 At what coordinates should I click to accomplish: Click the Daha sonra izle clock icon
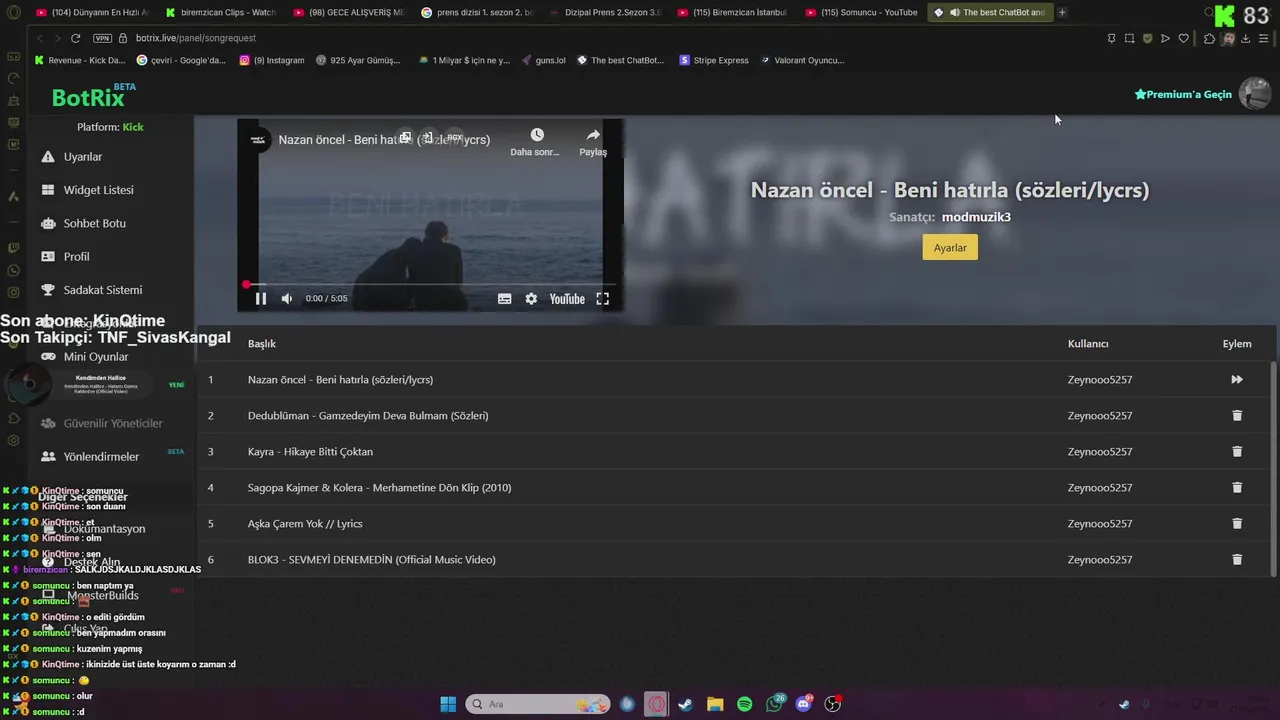[537, 135]
